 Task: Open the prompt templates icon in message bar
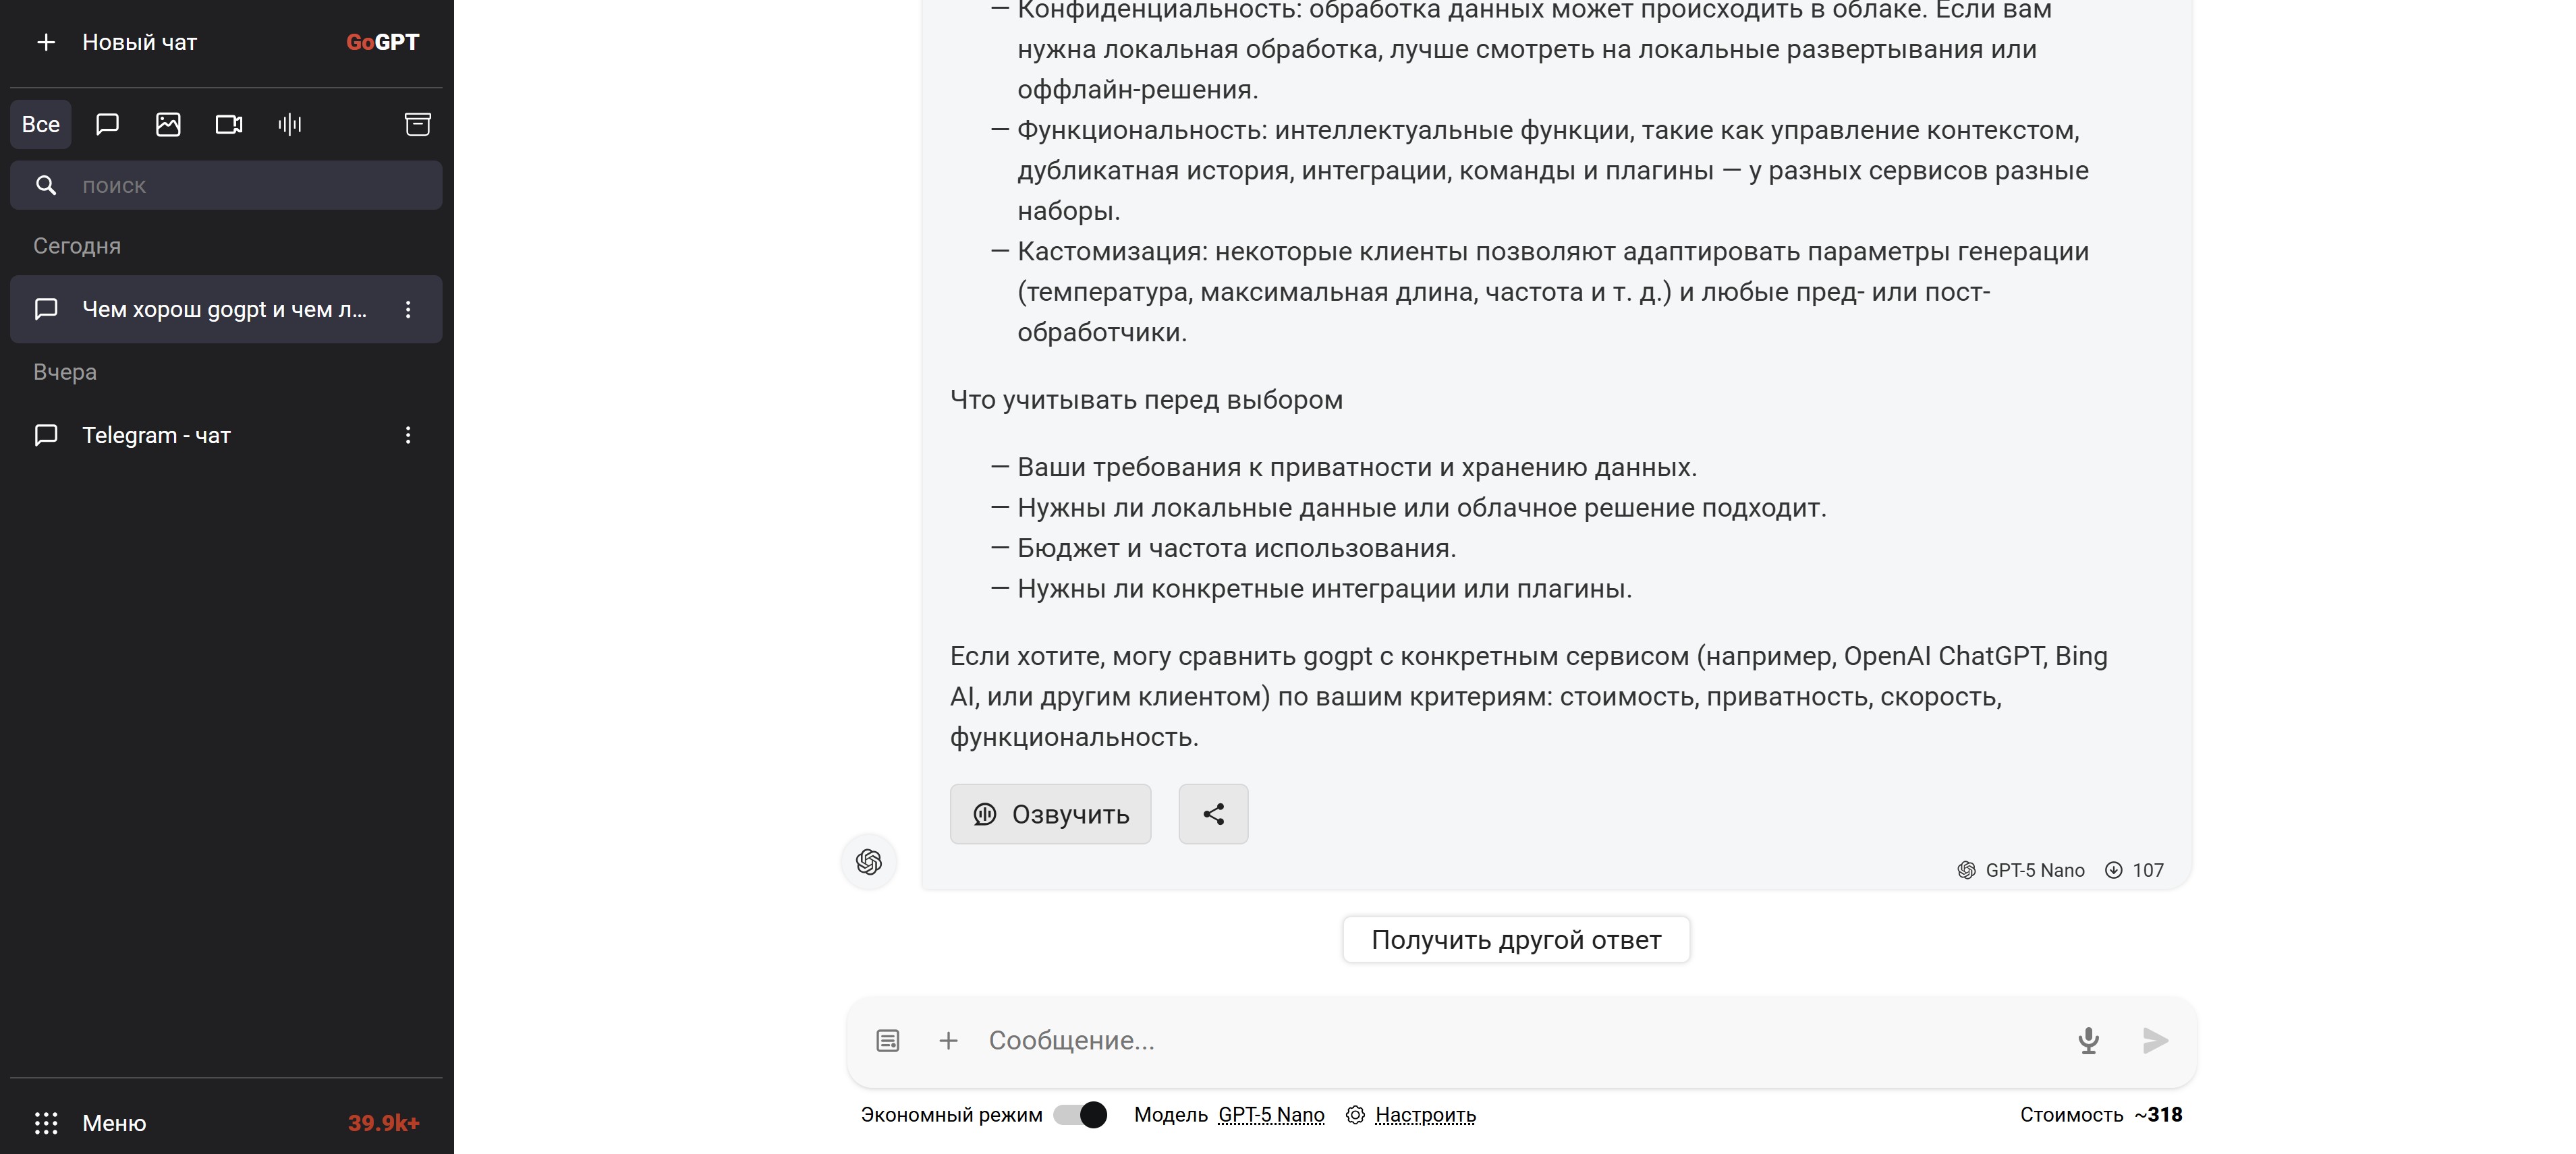(888, 1041)
